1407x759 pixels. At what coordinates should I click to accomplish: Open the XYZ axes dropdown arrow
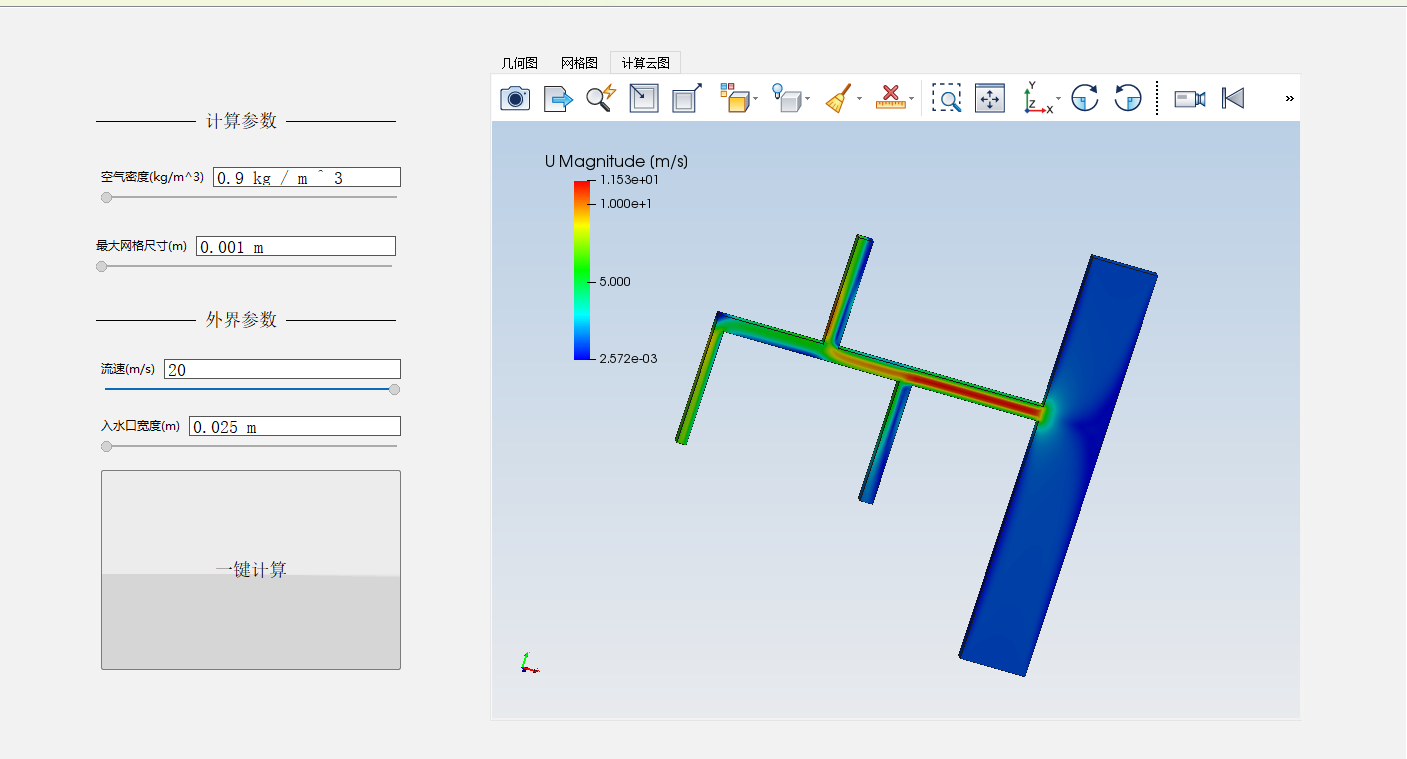[1059, 99]
